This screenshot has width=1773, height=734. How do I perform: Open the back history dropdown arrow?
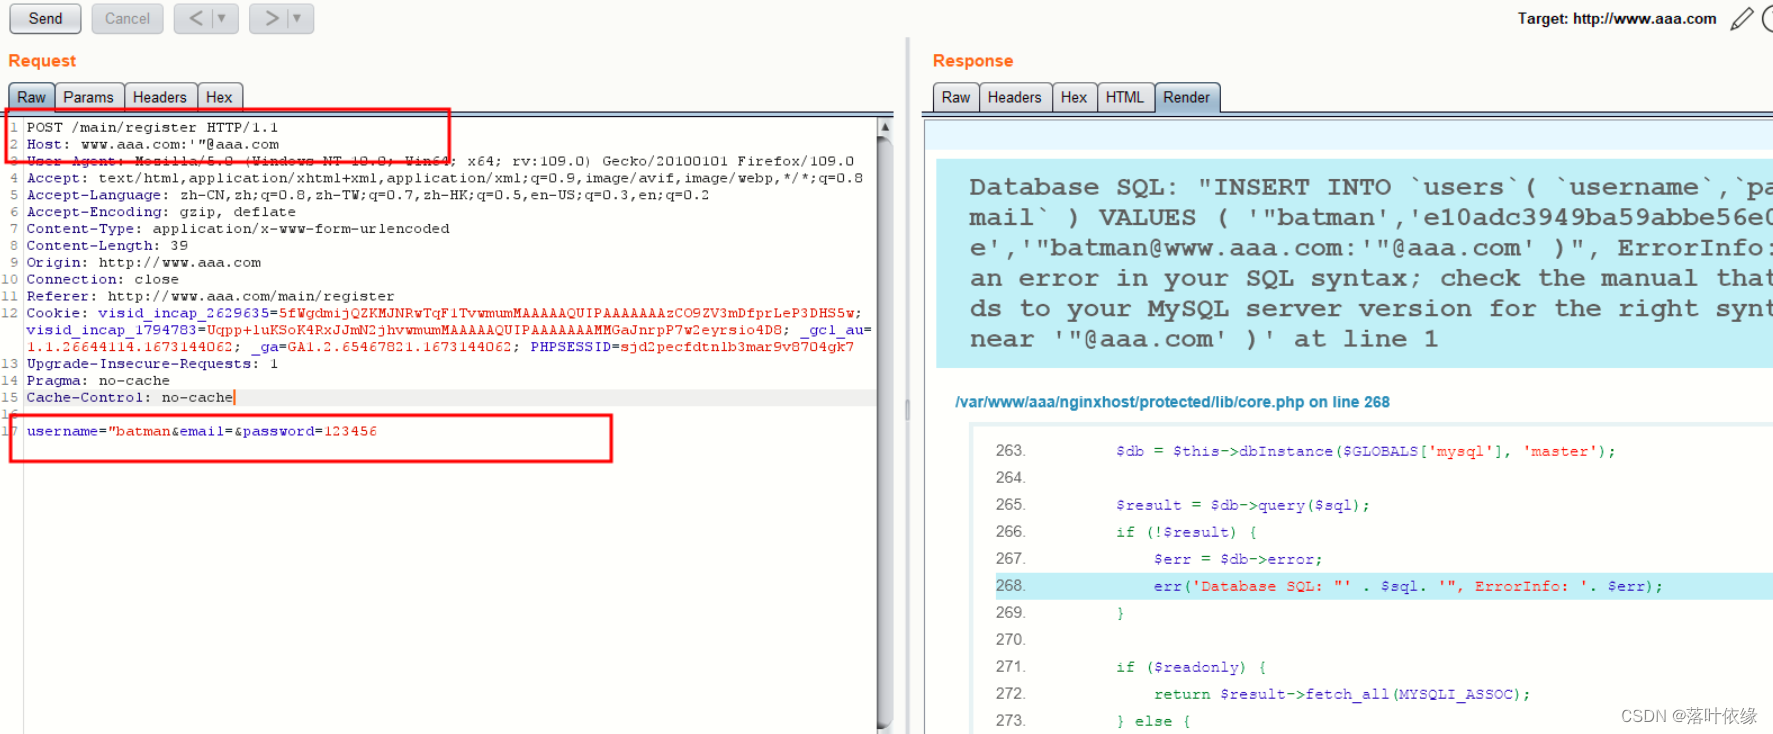click(222, 18)
